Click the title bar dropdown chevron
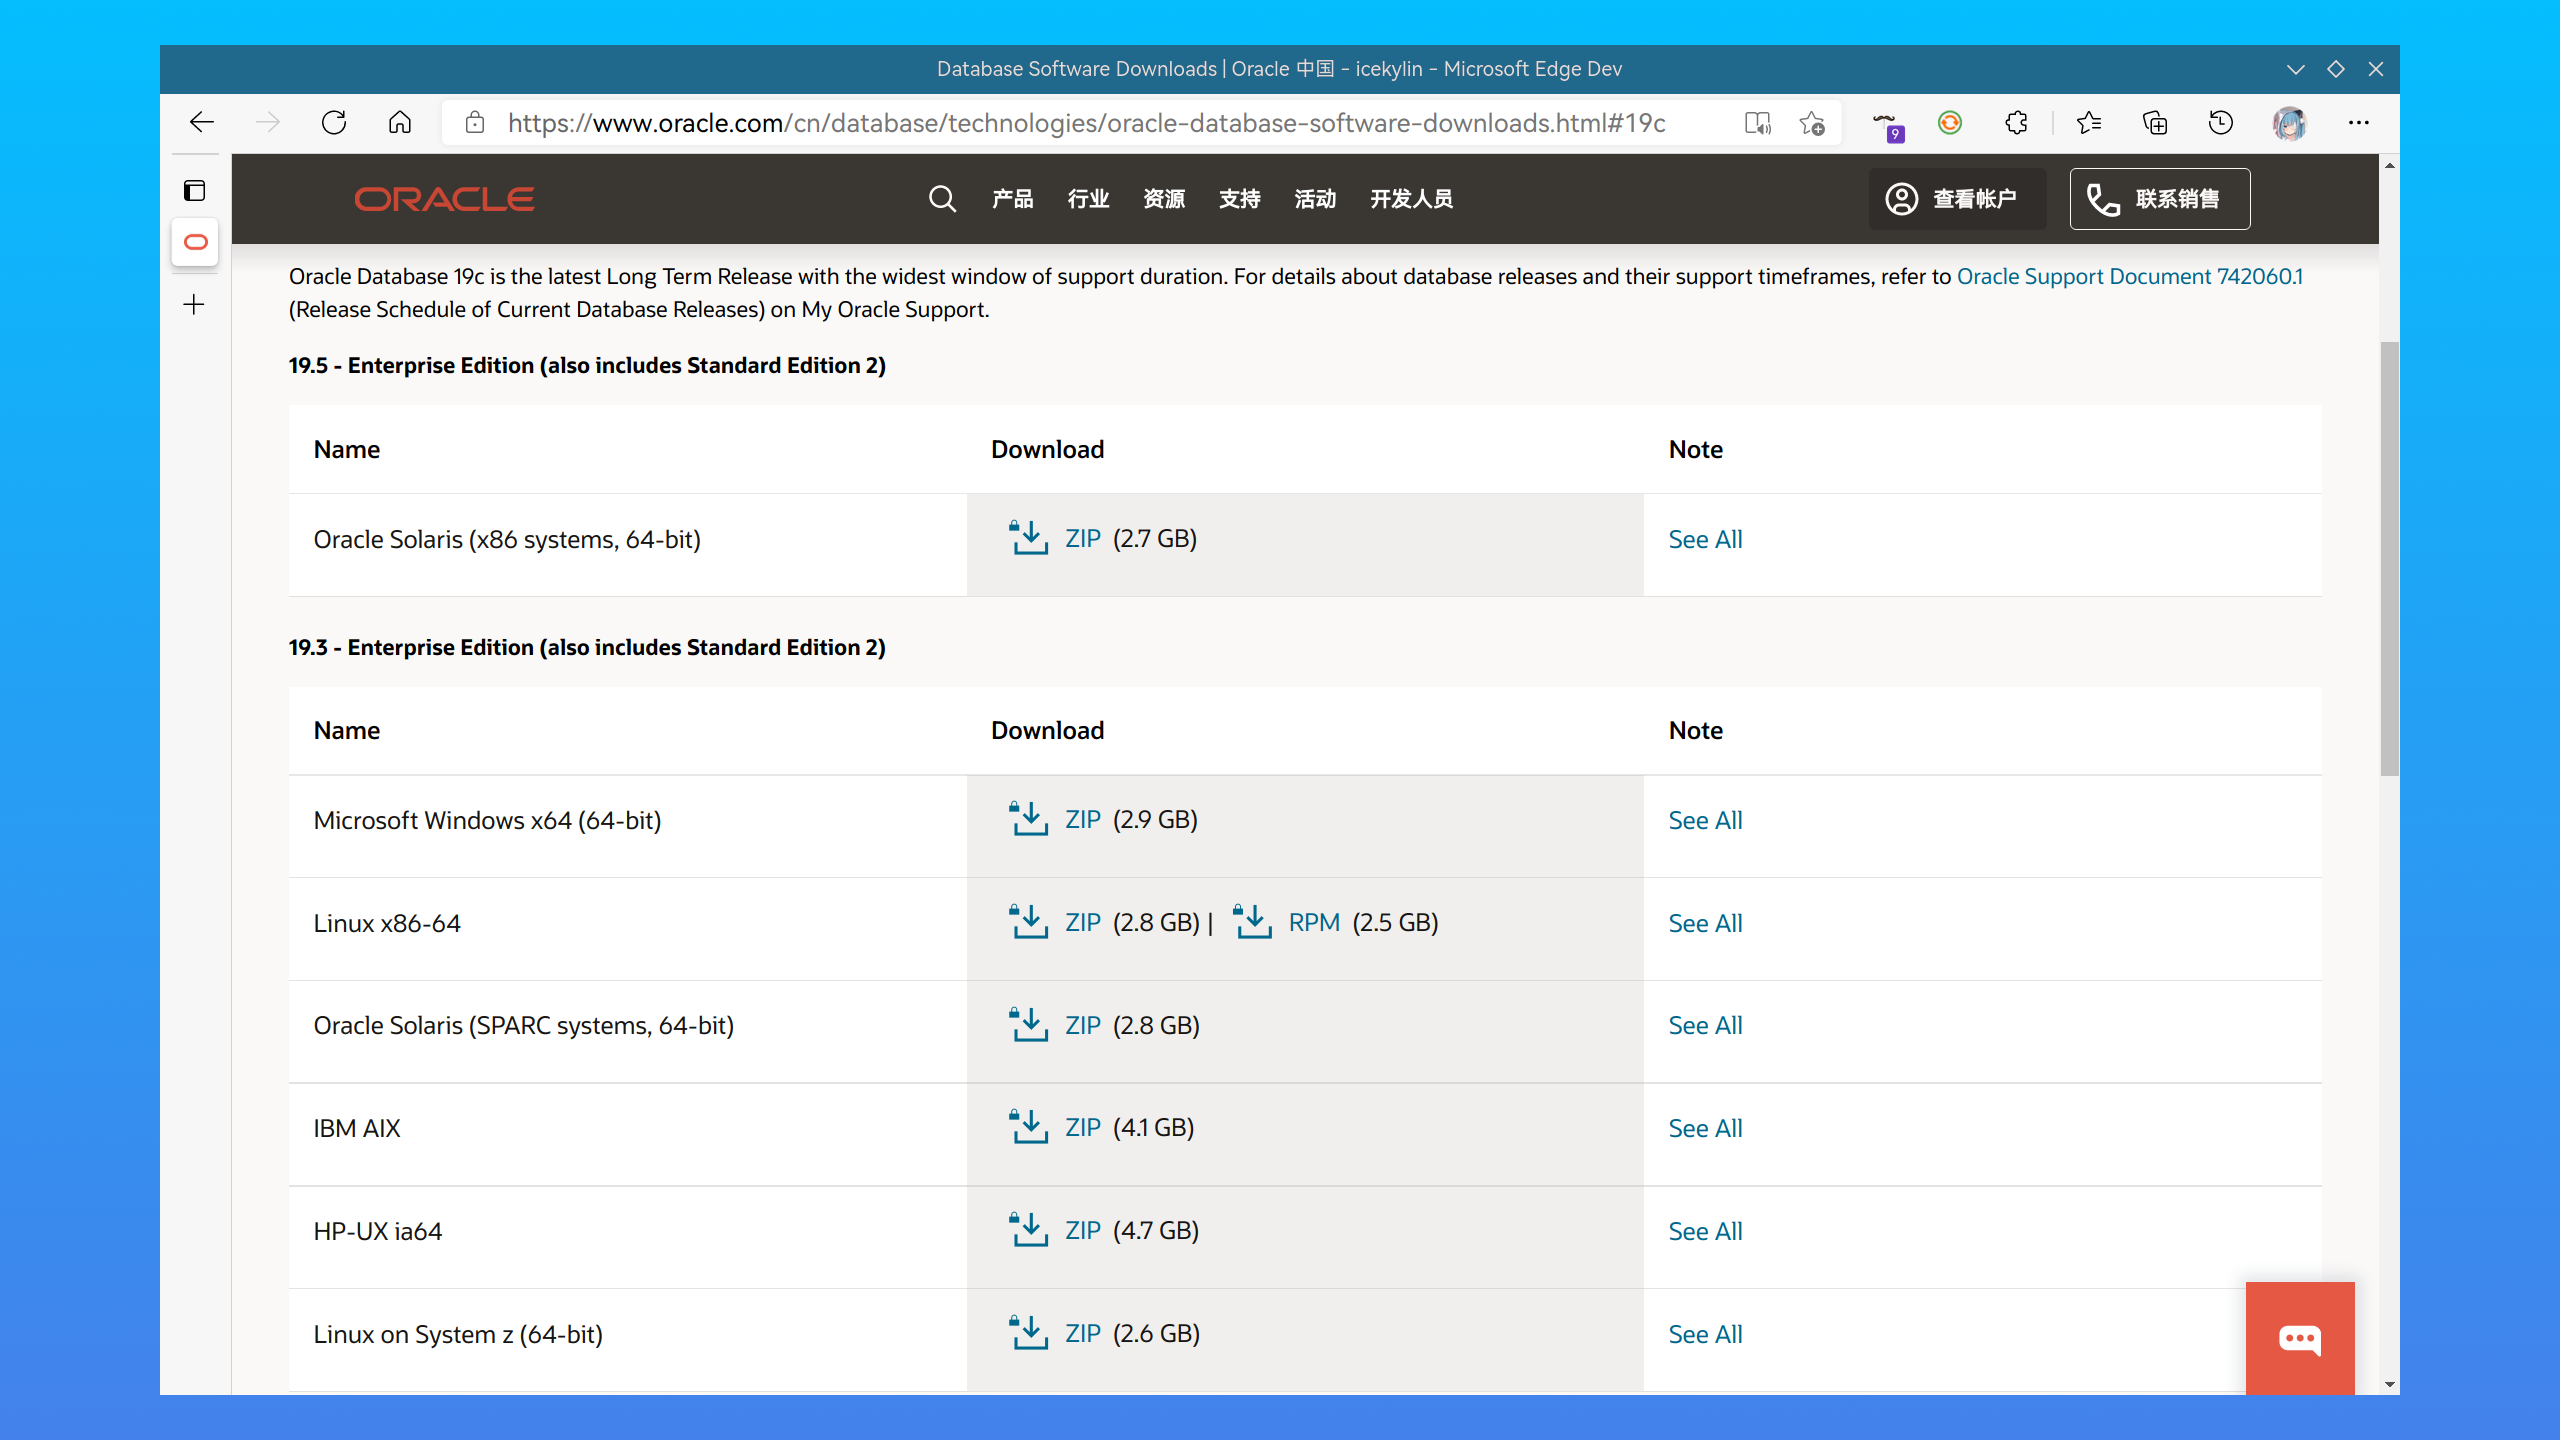The image size is (2560, 1440). tap(2295, 69)
